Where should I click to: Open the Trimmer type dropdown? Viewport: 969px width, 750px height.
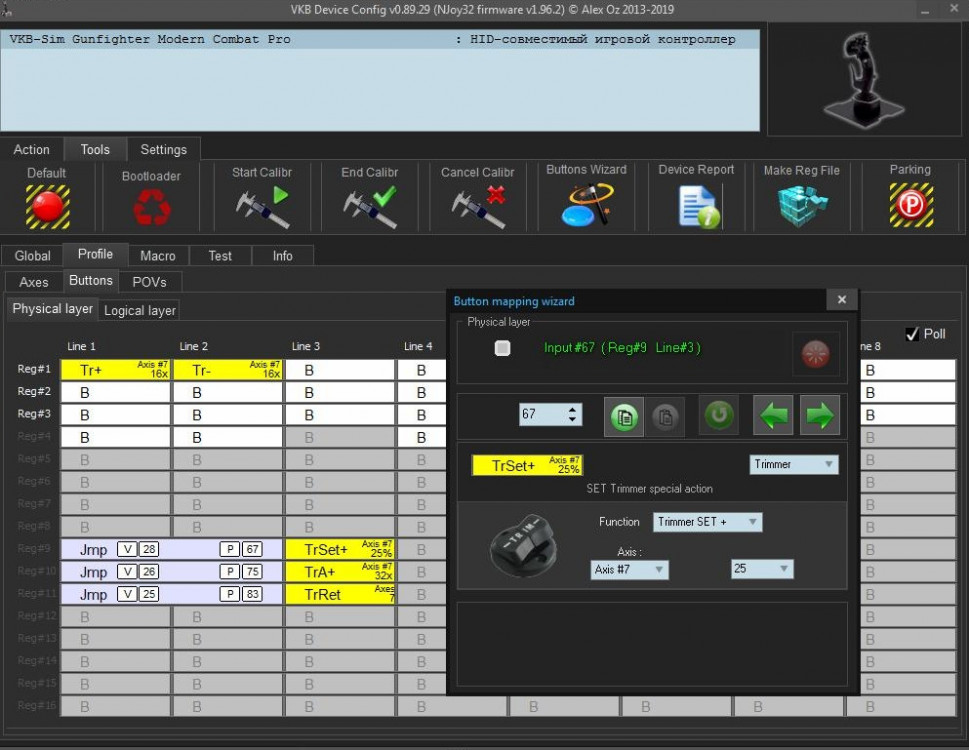(x=794, y=465)
